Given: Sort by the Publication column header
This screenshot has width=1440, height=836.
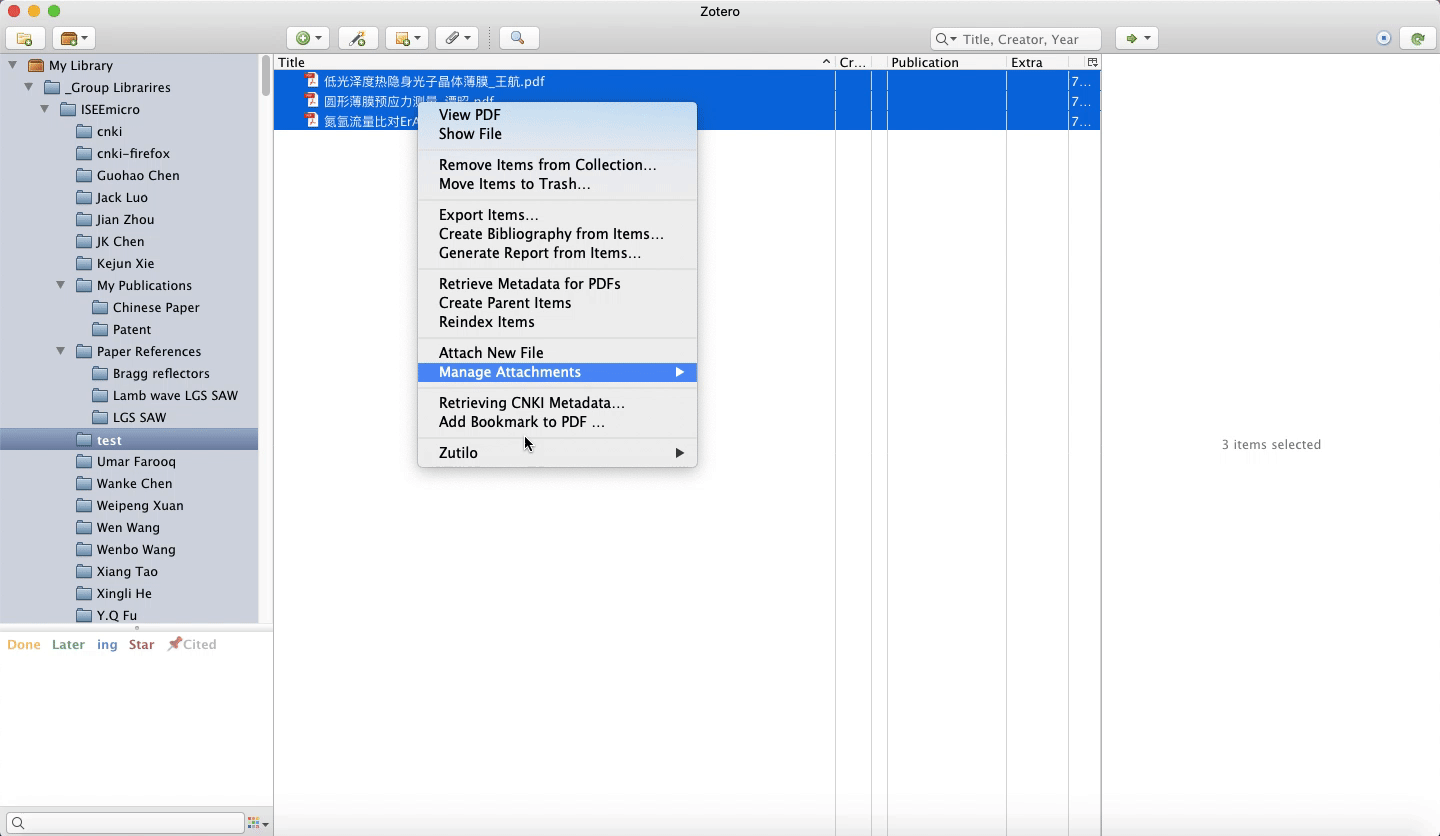Looking at the screenshot, I should pyautogui.click(x=946, y=62).
